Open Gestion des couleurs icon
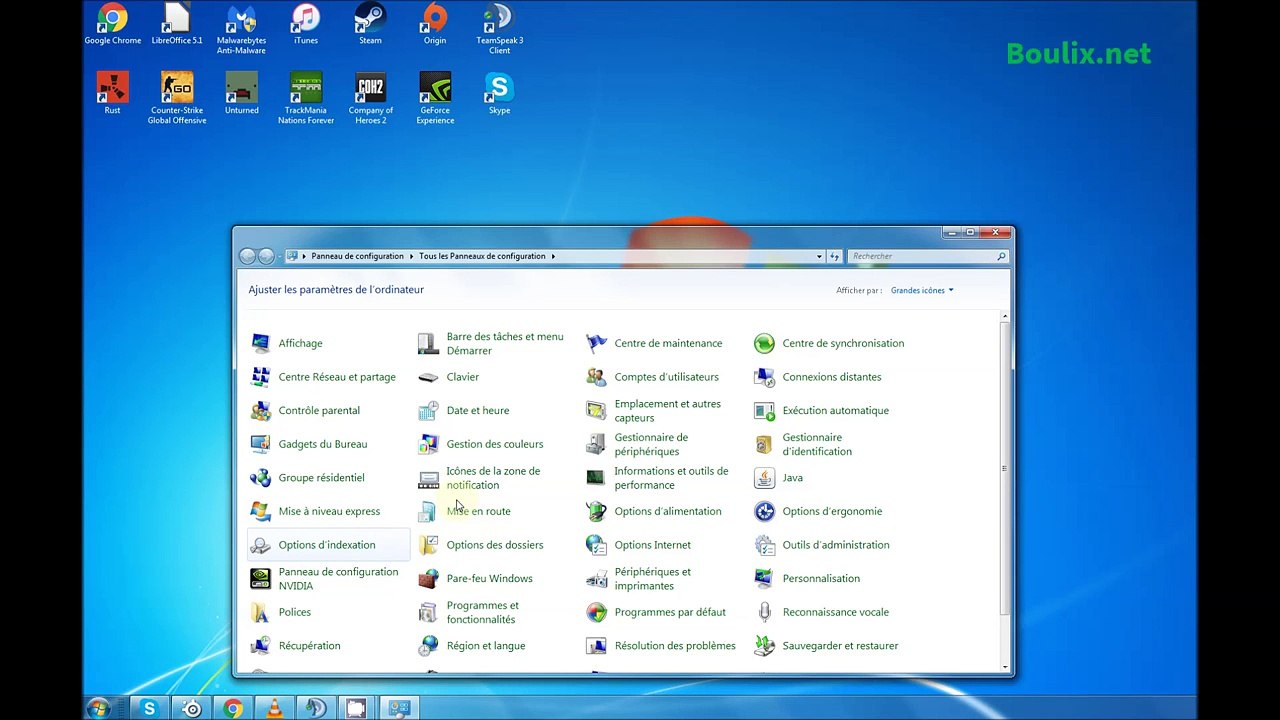This screenshot has height=720, width=1280. (x=428, y=444)
